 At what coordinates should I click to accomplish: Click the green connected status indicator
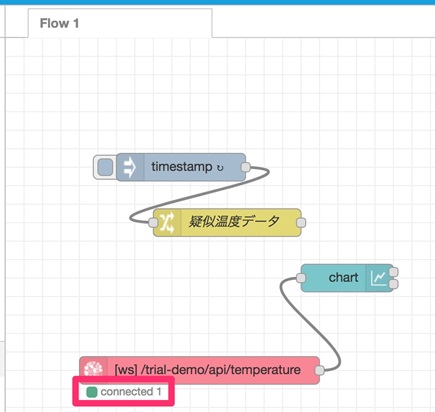pyautogui.click(x=91, y=392)
